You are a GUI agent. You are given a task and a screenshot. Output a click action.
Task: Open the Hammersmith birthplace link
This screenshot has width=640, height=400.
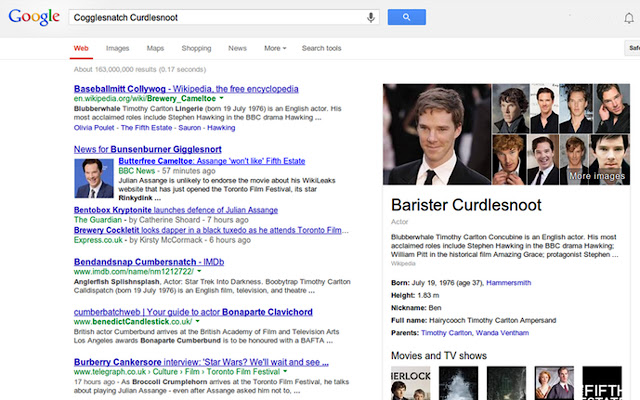[x=509, y=282]
